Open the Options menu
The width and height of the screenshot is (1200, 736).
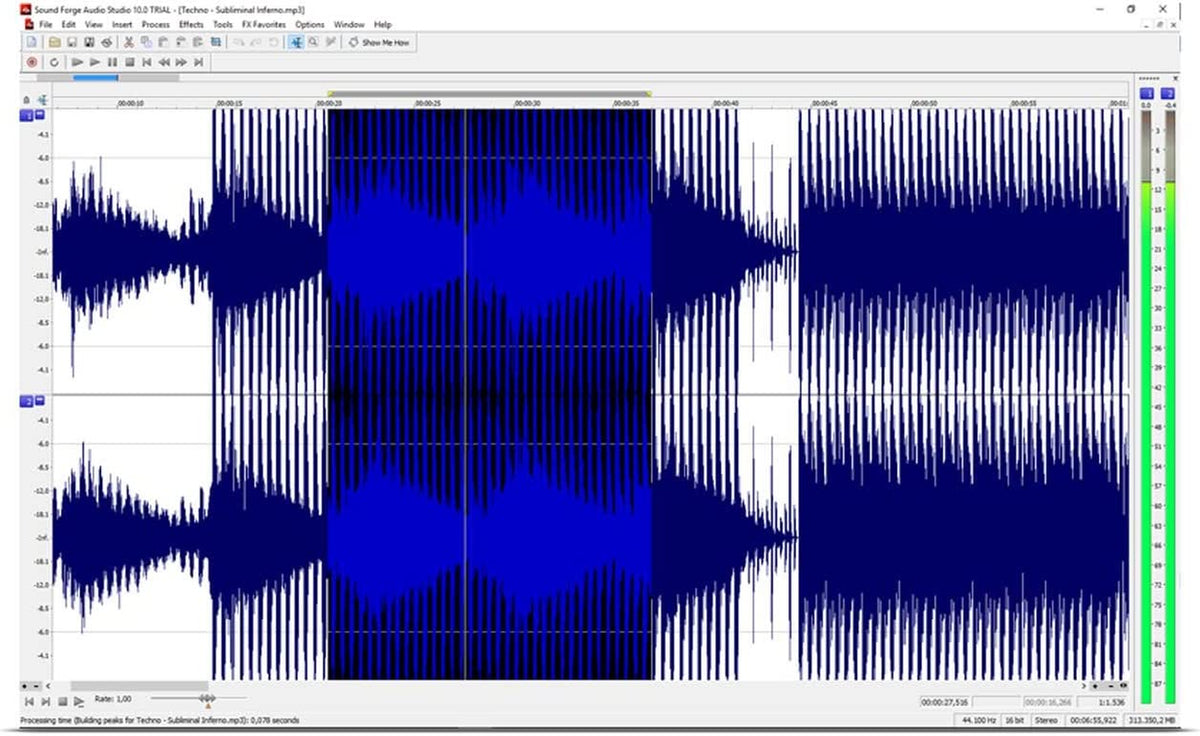click(x=310, y=24)
